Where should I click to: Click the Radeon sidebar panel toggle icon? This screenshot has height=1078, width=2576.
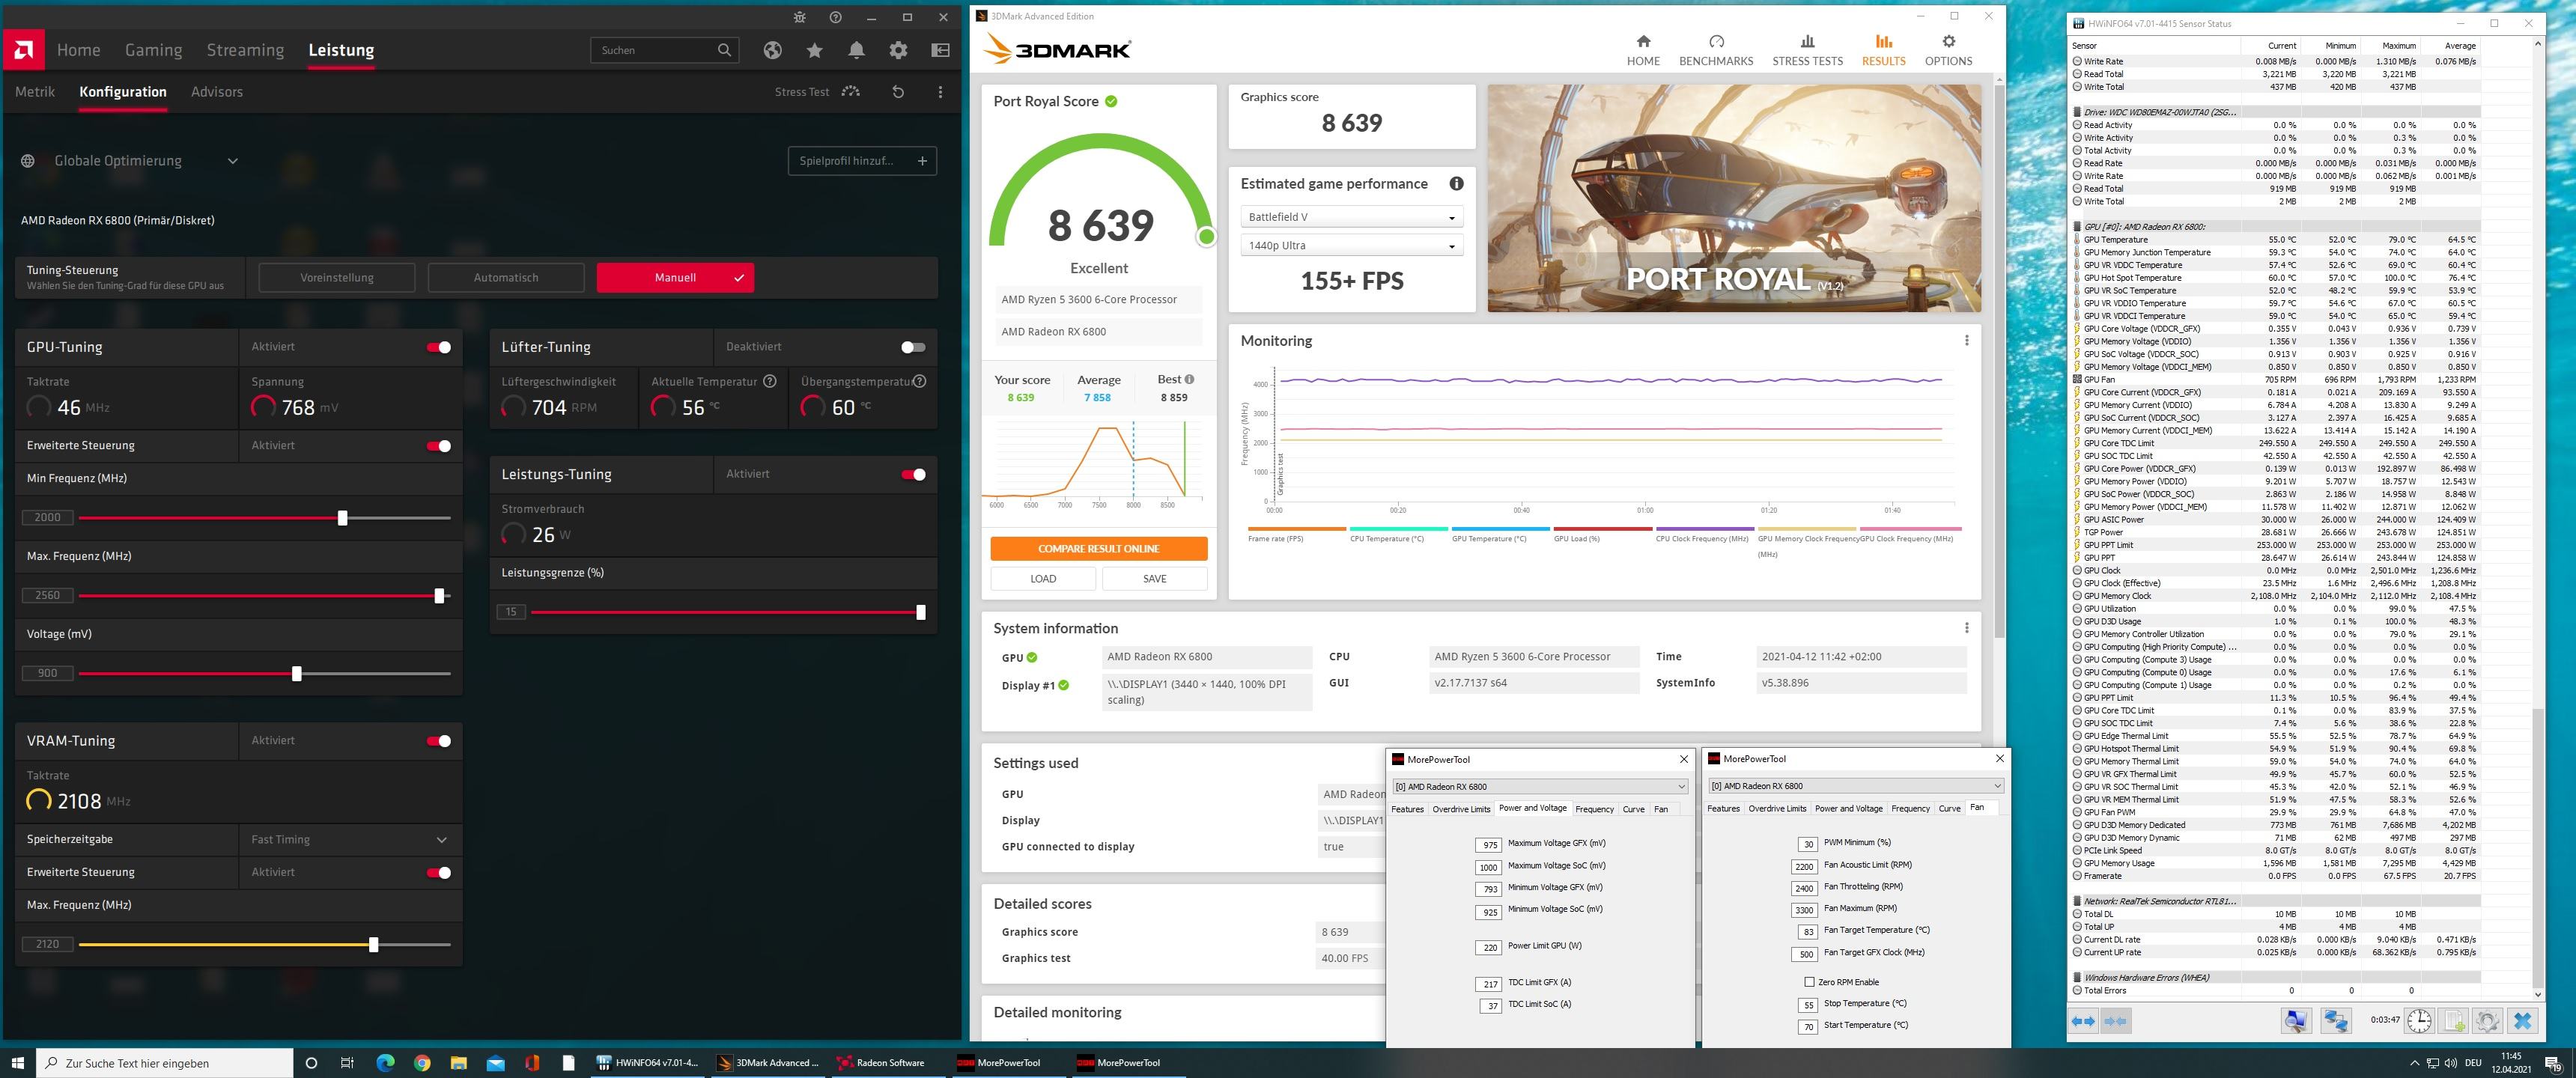click(x=940, y=50)
